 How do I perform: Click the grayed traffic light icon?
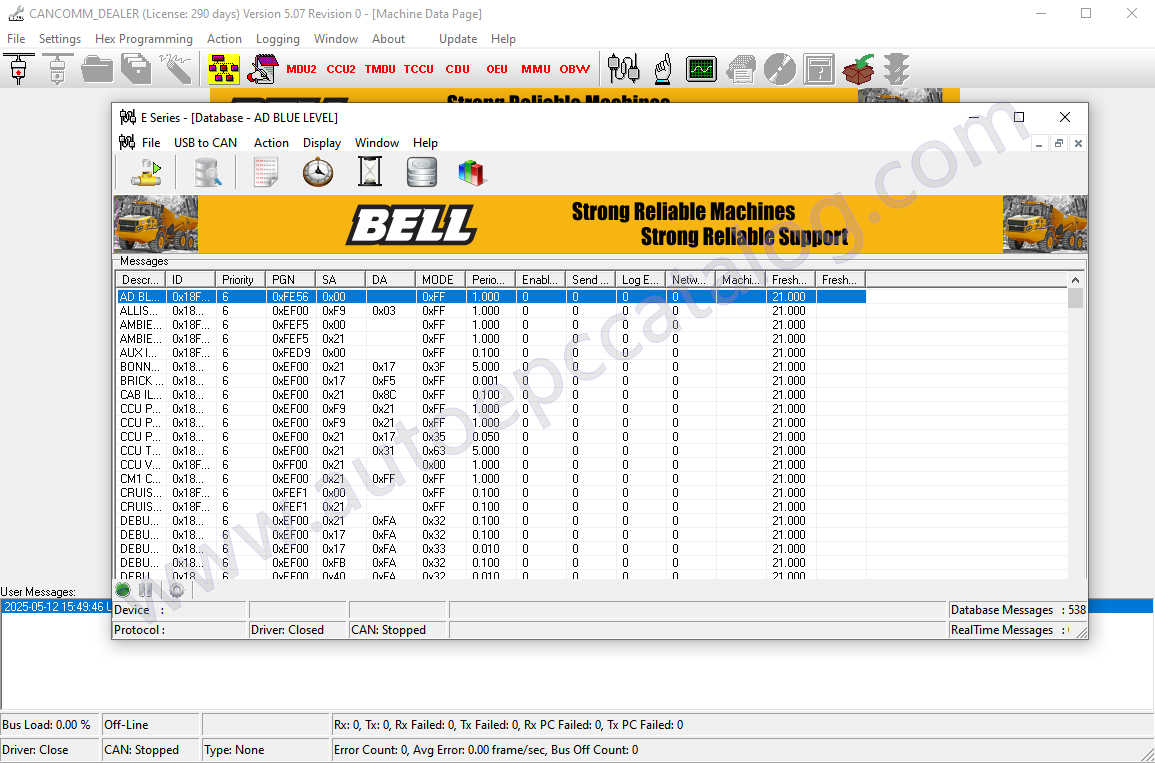[896, 69]
